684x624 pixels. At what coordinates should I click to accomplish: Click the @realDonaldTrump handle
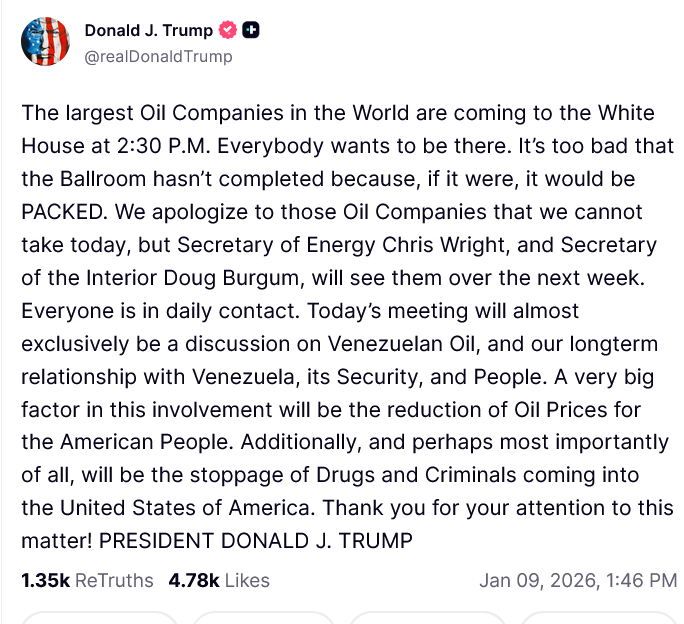coord(158,56)
